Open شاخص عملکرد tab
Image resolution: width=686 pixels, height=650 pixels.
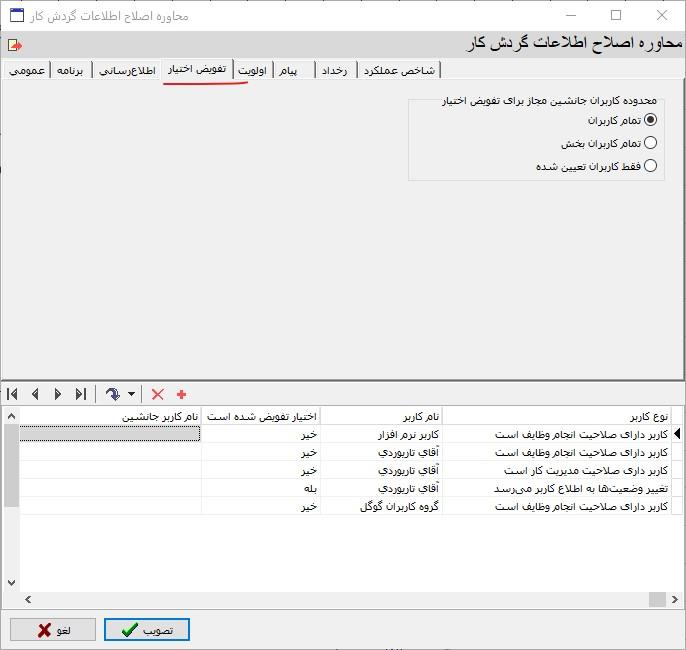pyautogui.click(x=399, y=70)
